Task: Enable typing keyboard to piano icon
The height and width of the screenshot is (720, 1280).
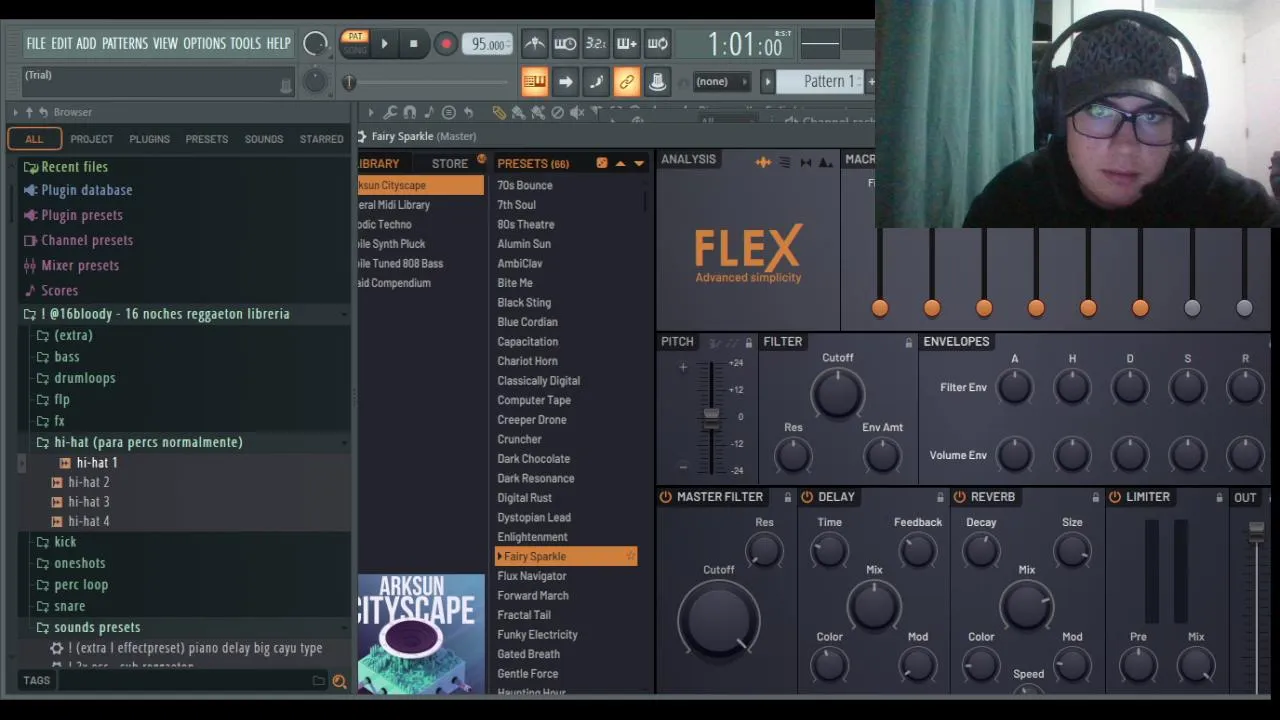Action: [x=534, y=82]
